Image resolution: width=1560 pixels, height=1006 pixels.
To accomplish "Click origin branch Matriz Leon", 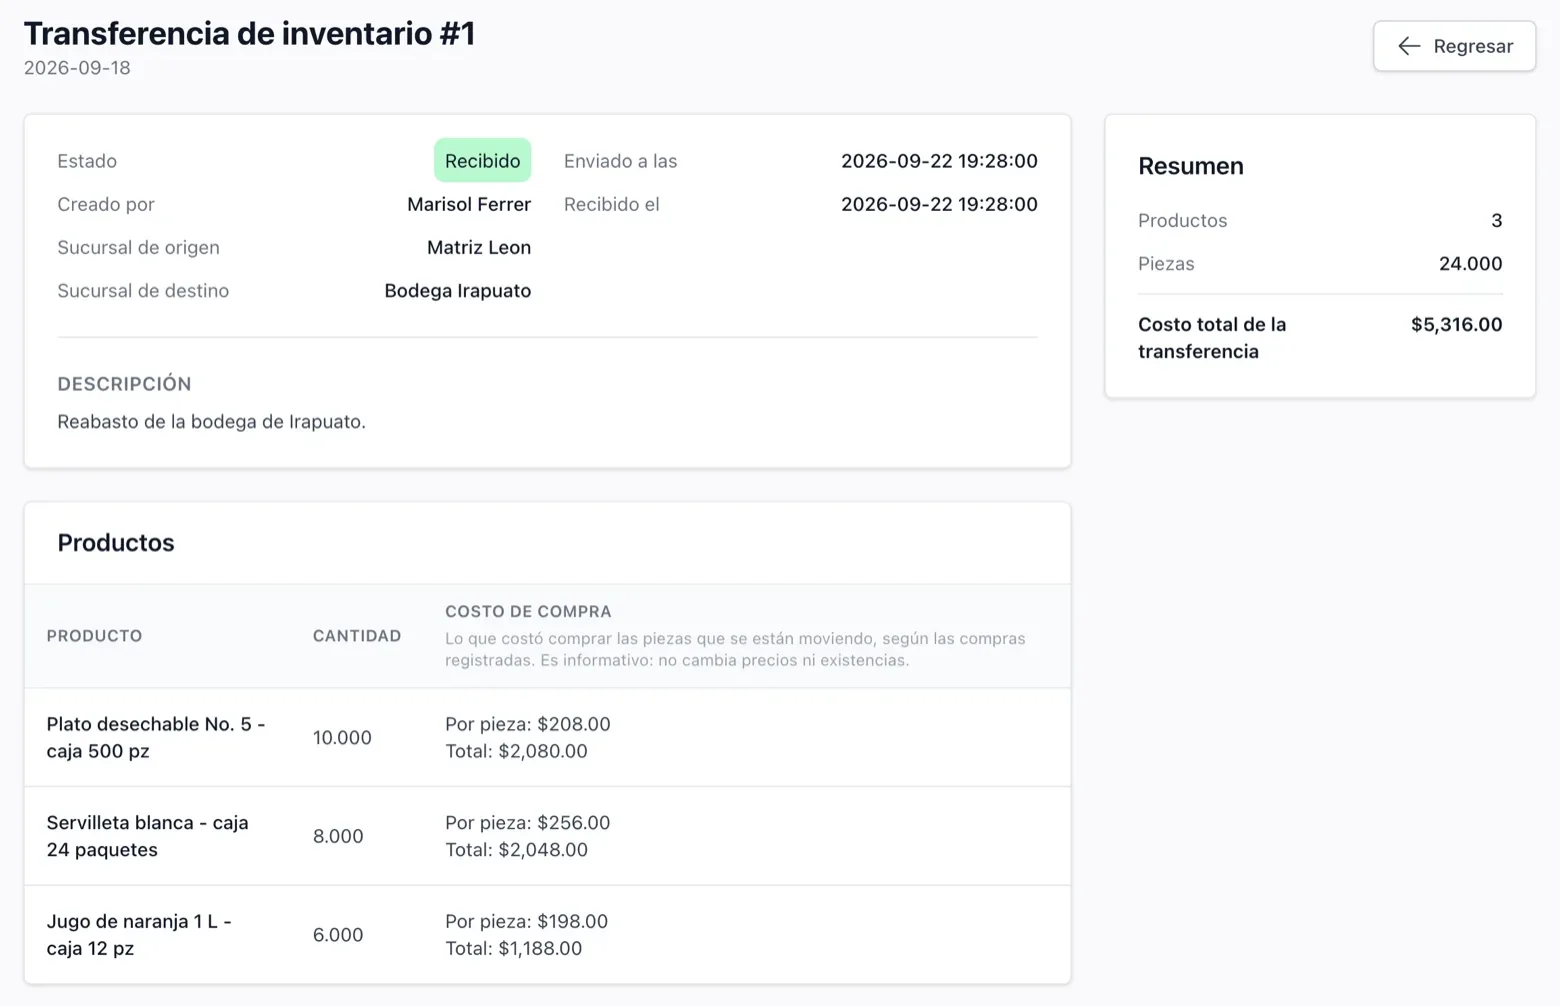I will [479, 247].
